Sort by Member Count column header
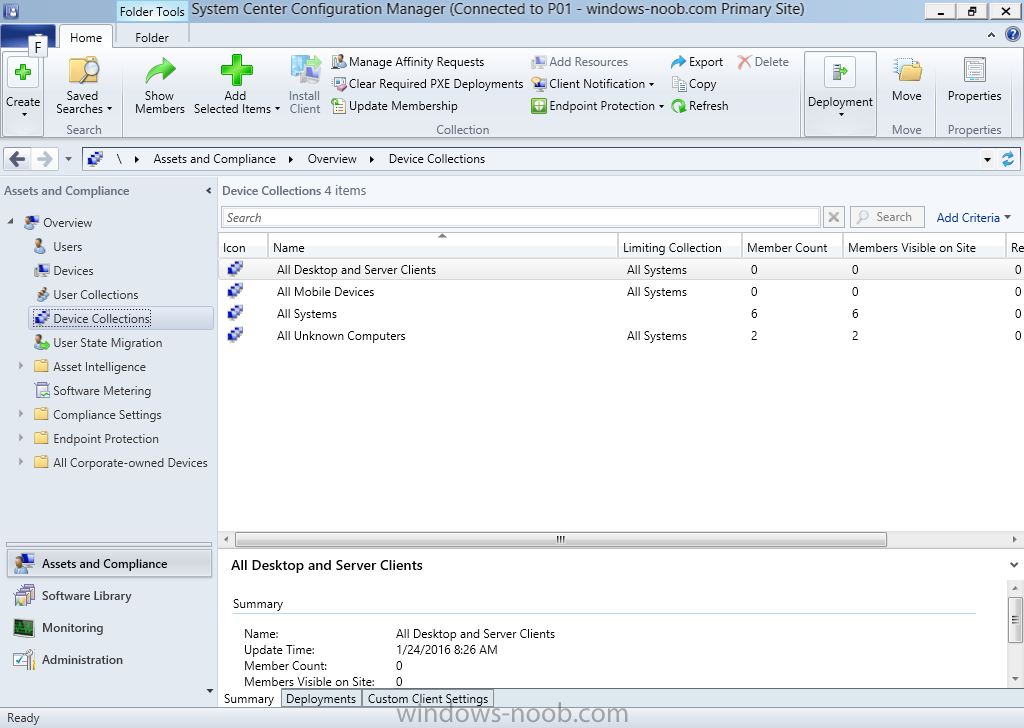The width and height of the screenshot is (1024, 728). 792,247
